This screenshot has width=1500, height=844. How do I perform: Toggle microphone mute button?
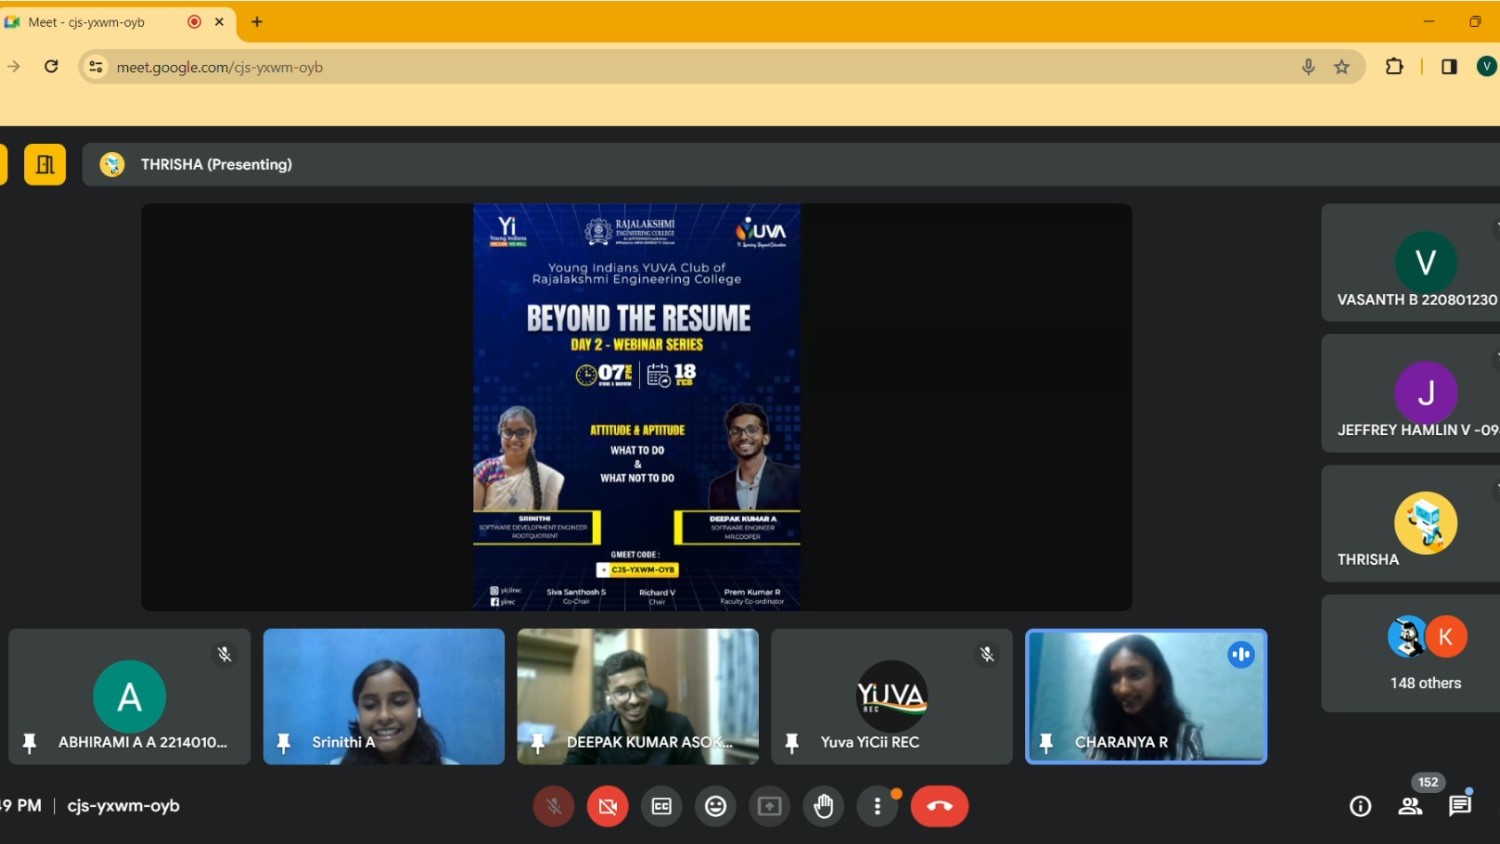tap(554, 806)
